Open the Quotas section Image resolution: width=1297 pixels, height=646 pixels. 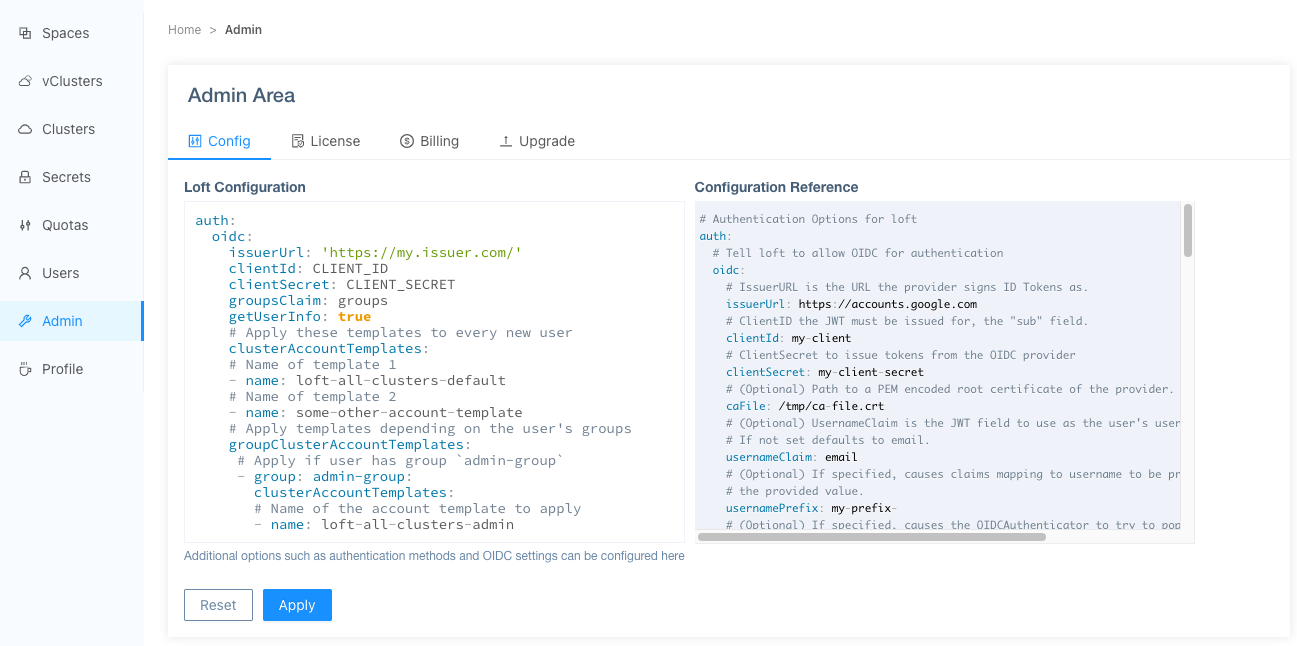pos(71,225)
